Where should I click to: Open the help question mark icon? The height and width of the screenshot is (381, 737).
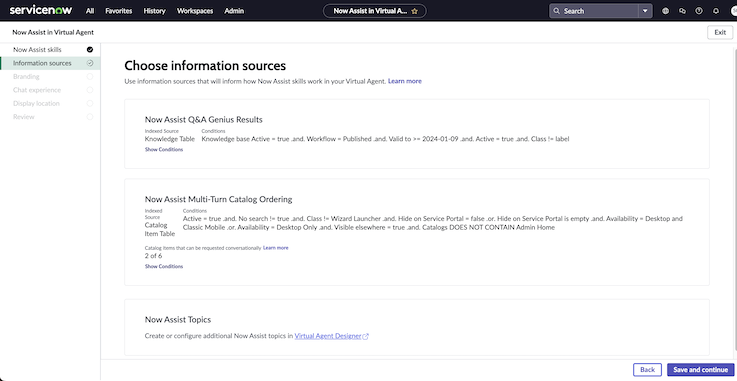coord(699,11)
